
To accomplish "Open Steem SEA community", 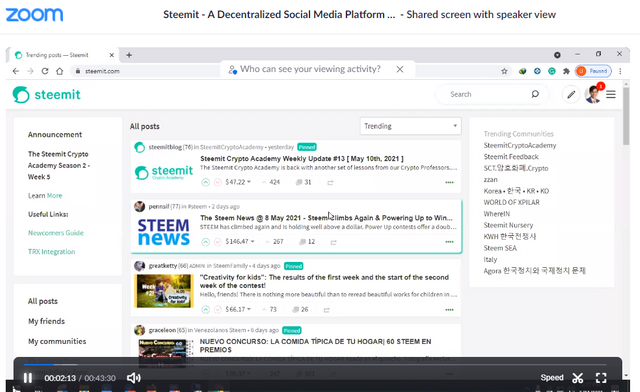I will tap(500, 248).
